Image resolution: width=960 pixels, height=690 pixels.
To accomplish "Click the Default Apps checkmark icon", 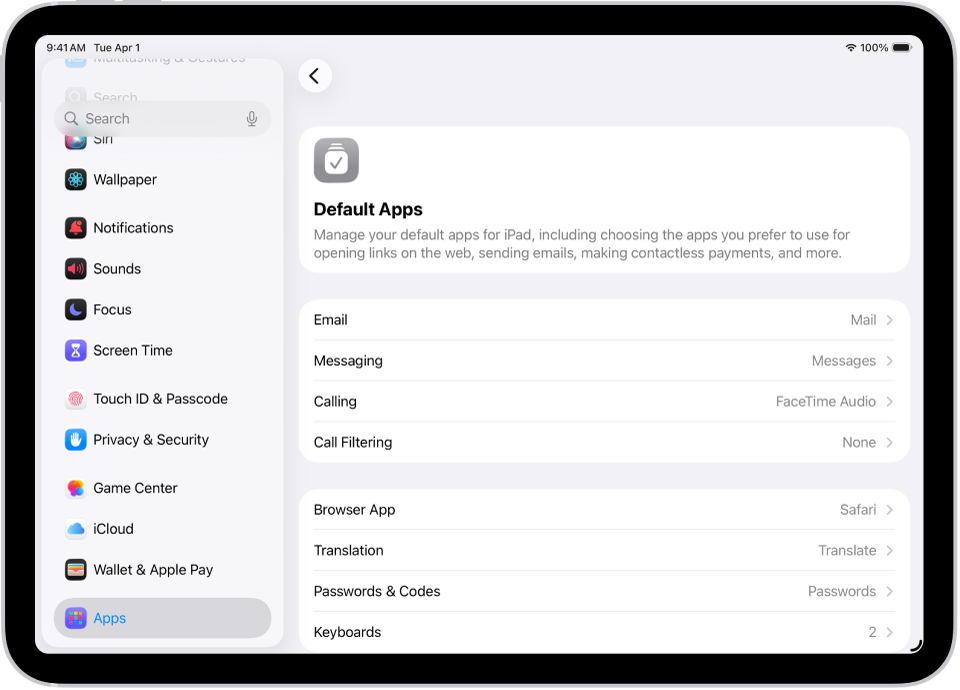I will [336, 160].
